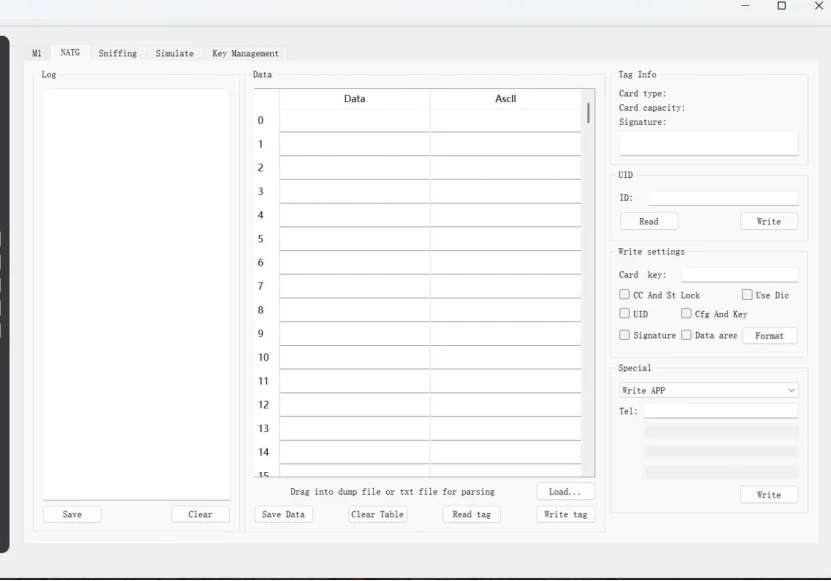Maximize the application window
Screen dimensions: 831x581
click(x=782, y=6)
